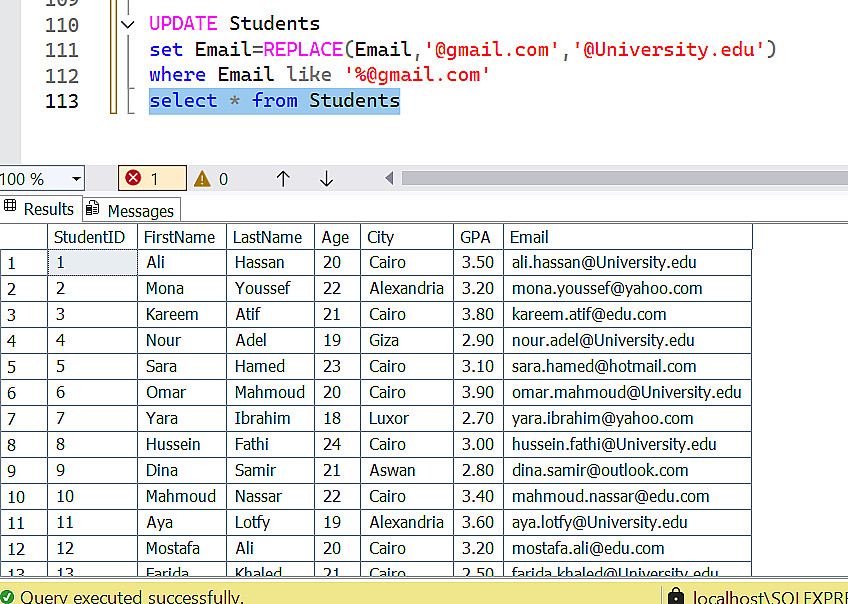Select the City cell 'Aswan'

tap(407, 470)
